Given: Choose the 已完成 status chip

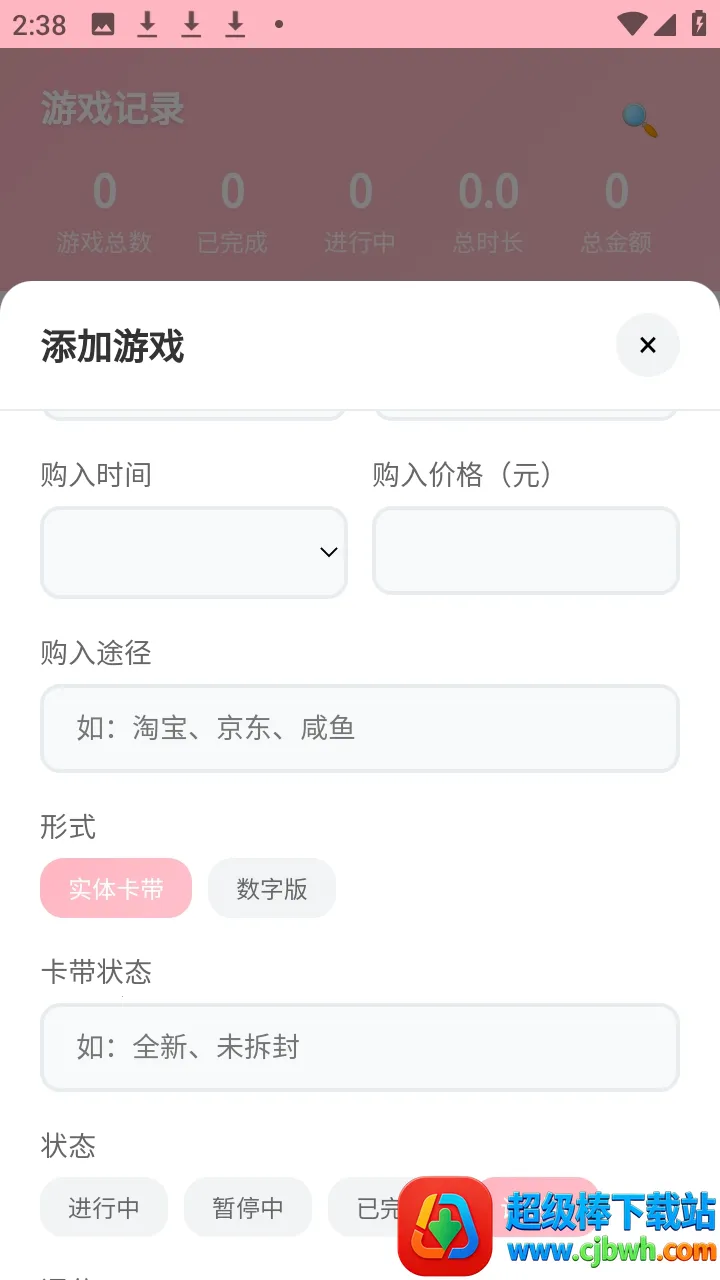Looking at the screenshot, I should click(365, 1207).
